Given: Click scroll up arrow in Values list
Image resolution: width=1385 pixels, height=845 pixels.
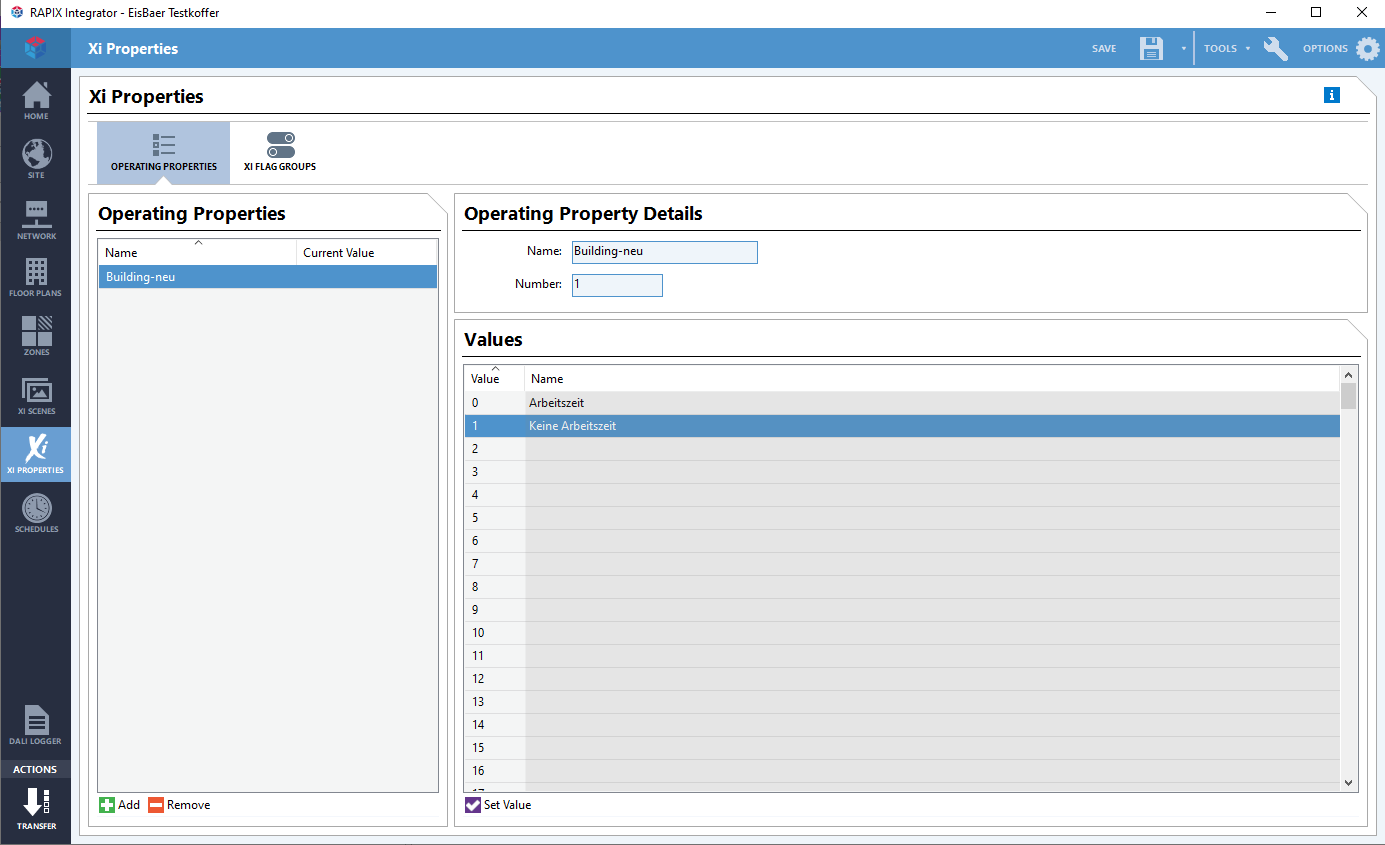Looking at the screenshot, I should tap(1348, 374).
